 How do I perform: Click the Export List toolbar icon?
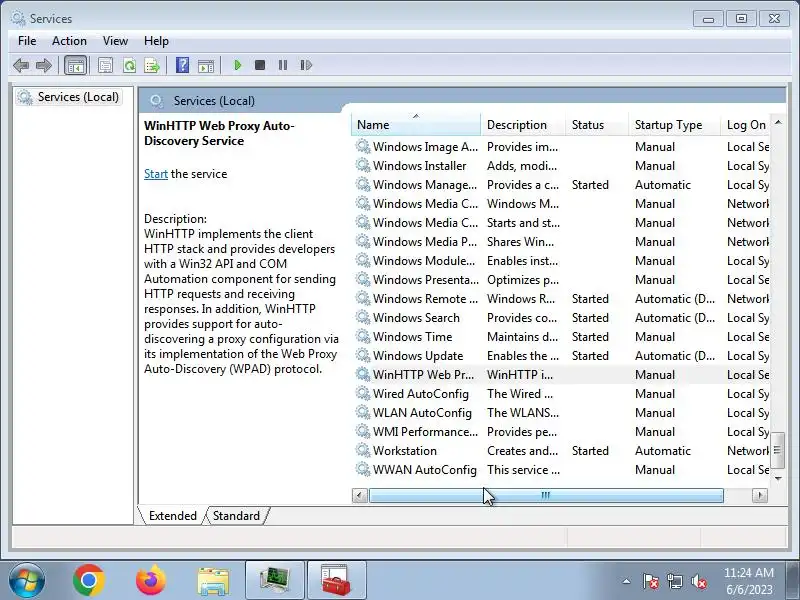point(152,65)
